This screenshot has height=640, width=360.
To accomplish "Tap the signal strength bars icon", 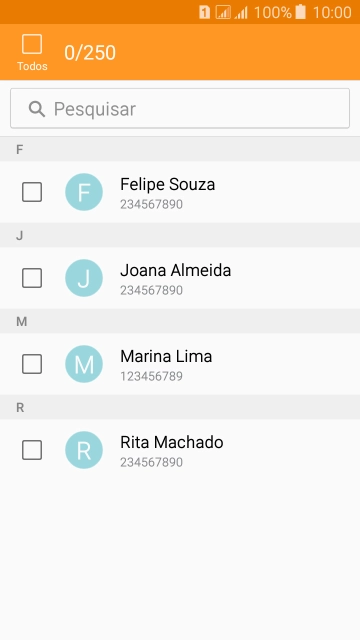I will tap(241, 13).
